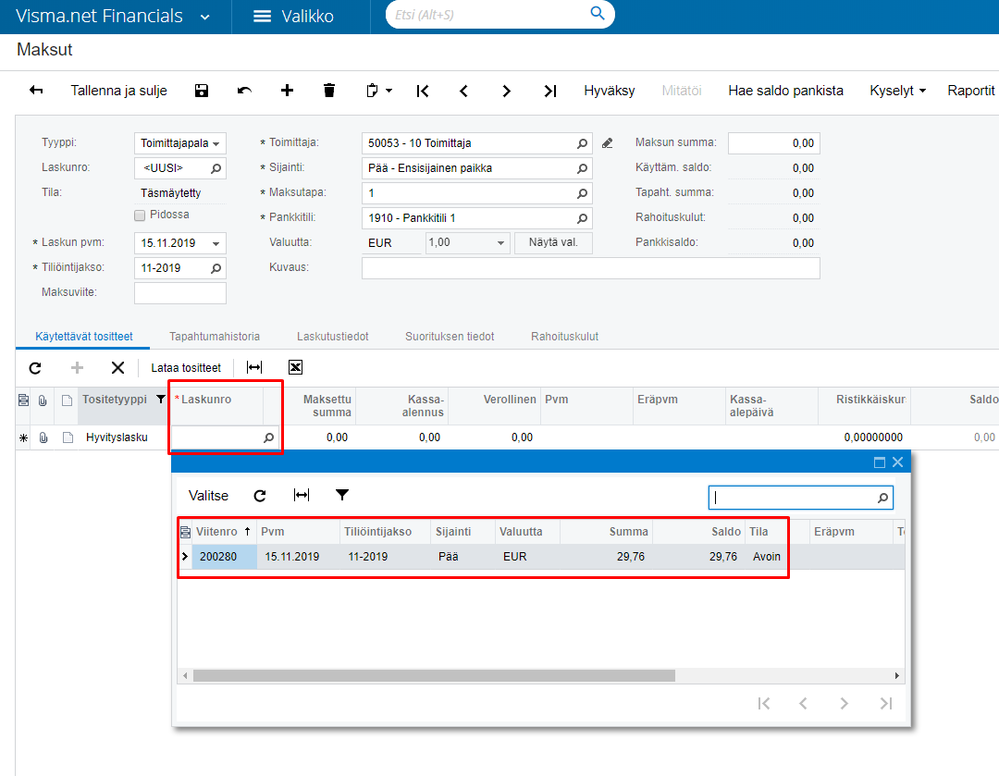Switch to the Tapahtumahistoria tab

click(214, 337)
